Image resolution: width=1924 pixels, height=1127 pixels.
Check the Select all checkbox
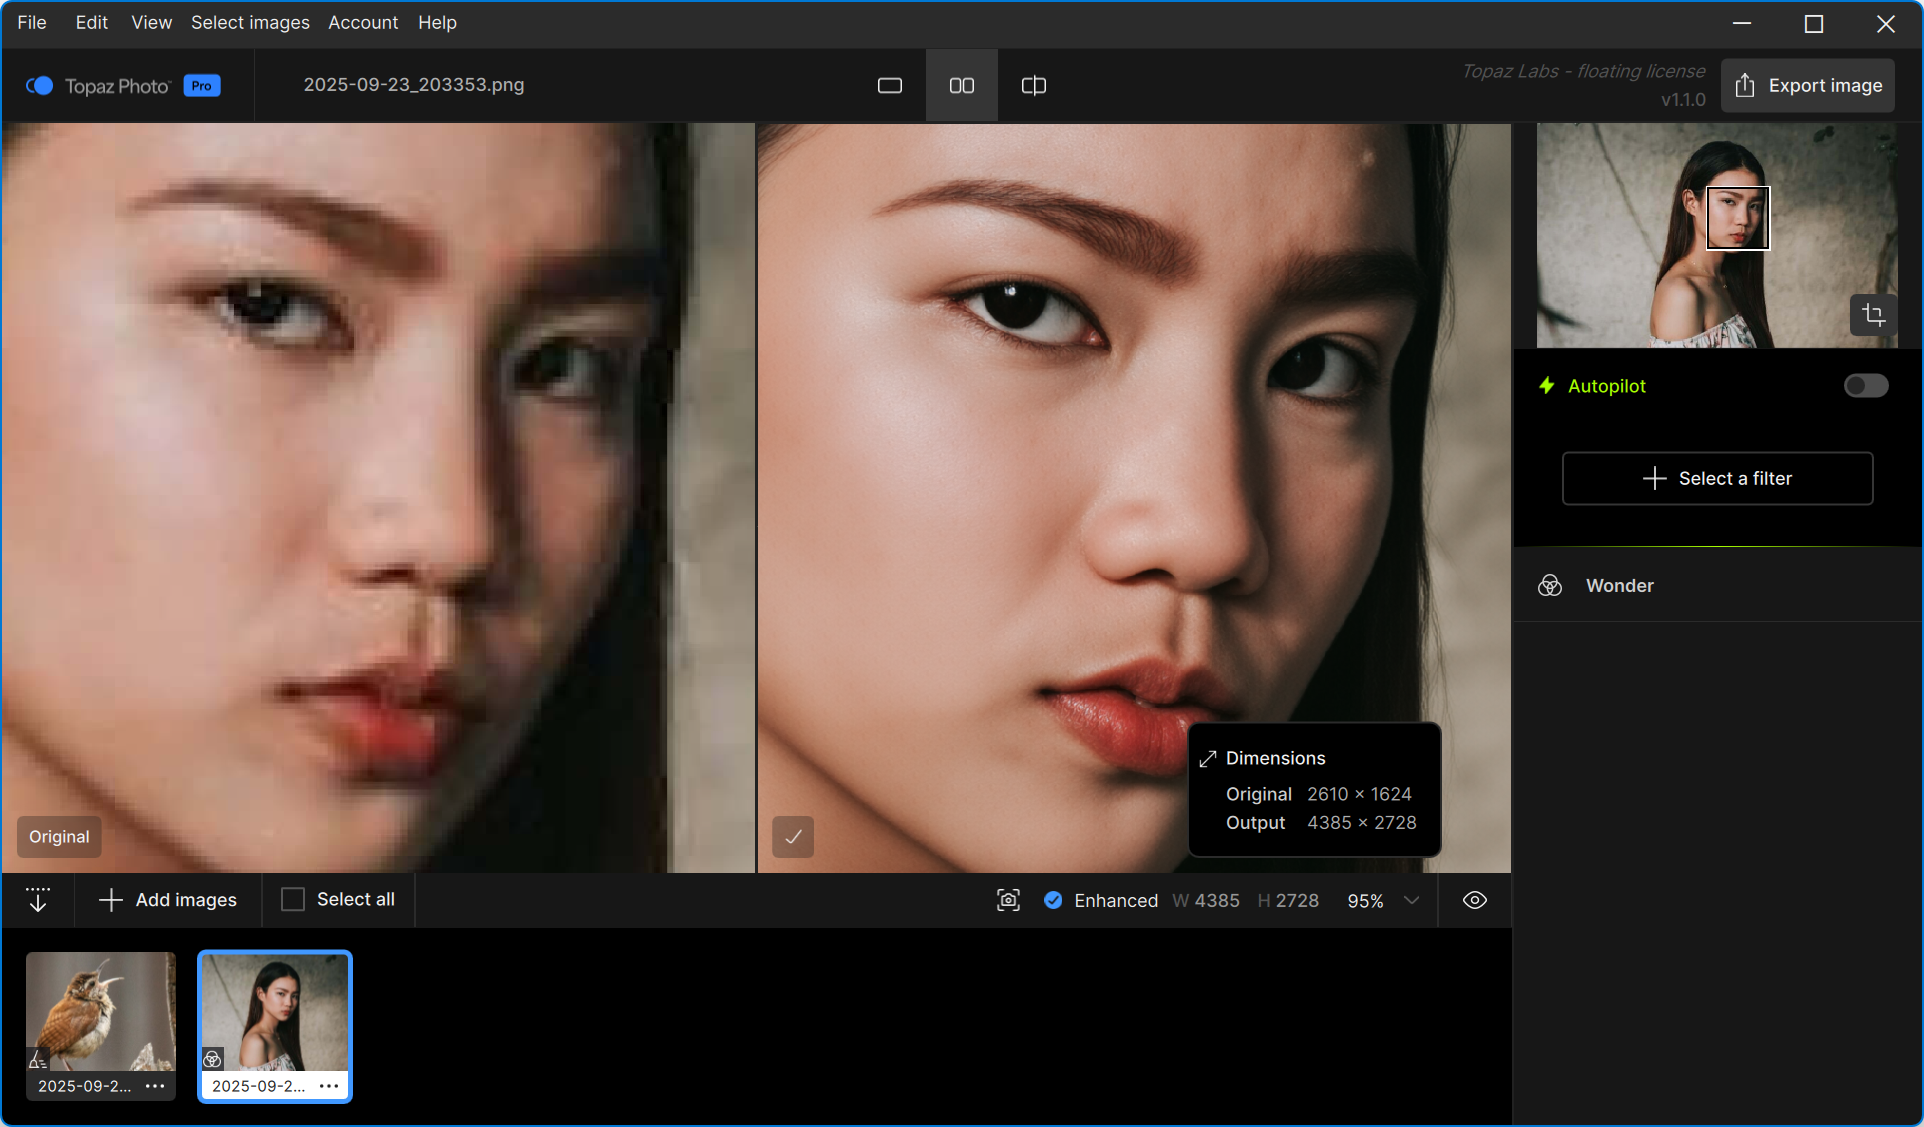(x=293, y=900)
